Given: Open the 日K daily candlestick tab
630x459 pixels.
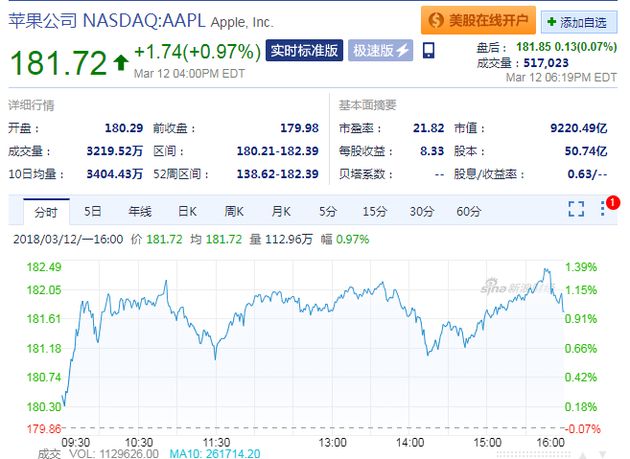Looking at the screenshot, I should tap(187, 211).
